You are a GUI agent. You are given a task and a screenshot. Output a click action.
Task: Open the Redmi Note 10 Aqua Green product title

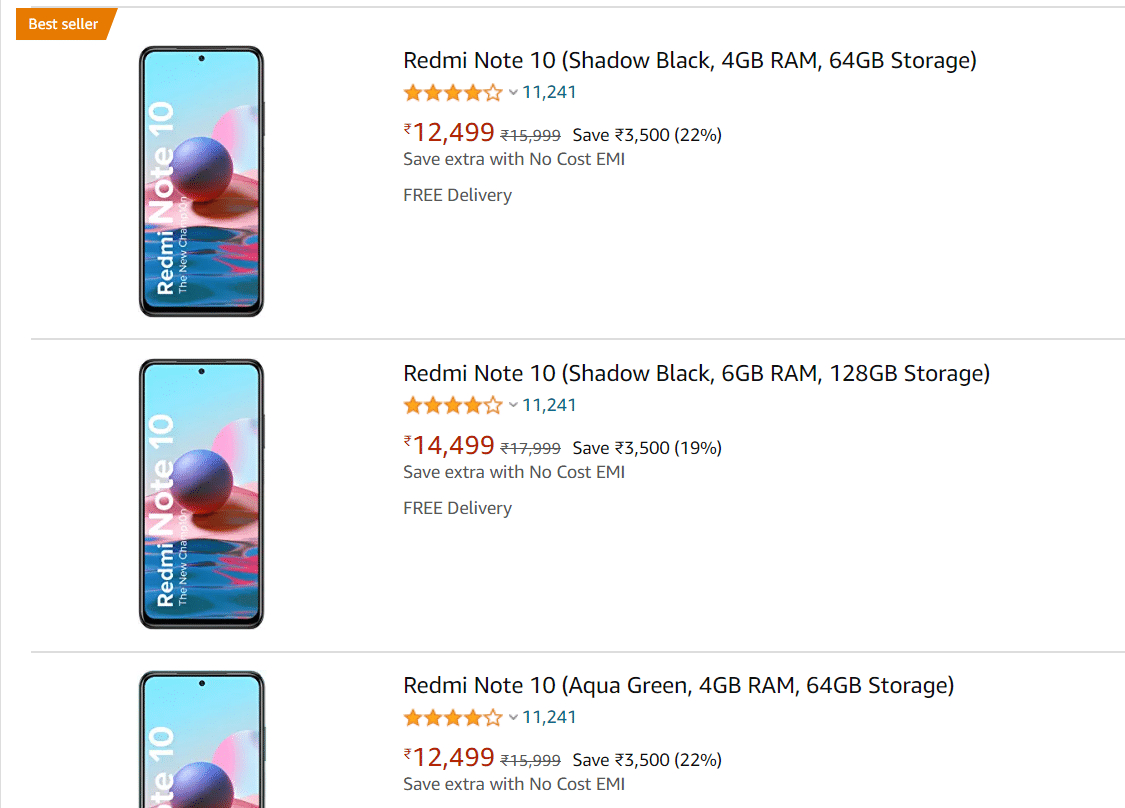[x=679, y=685]
